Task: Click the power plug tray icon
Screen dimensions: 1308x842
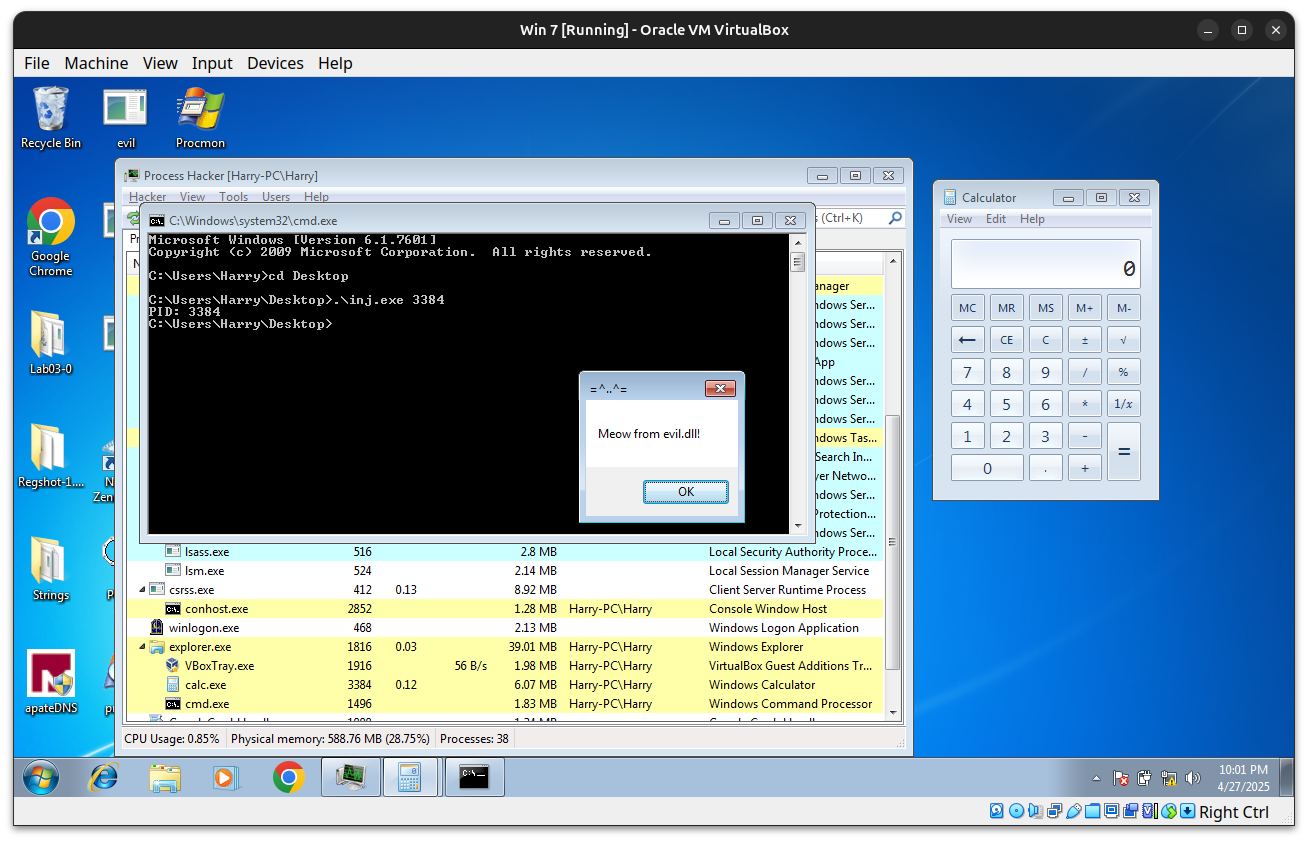Action: point(1144,778)
